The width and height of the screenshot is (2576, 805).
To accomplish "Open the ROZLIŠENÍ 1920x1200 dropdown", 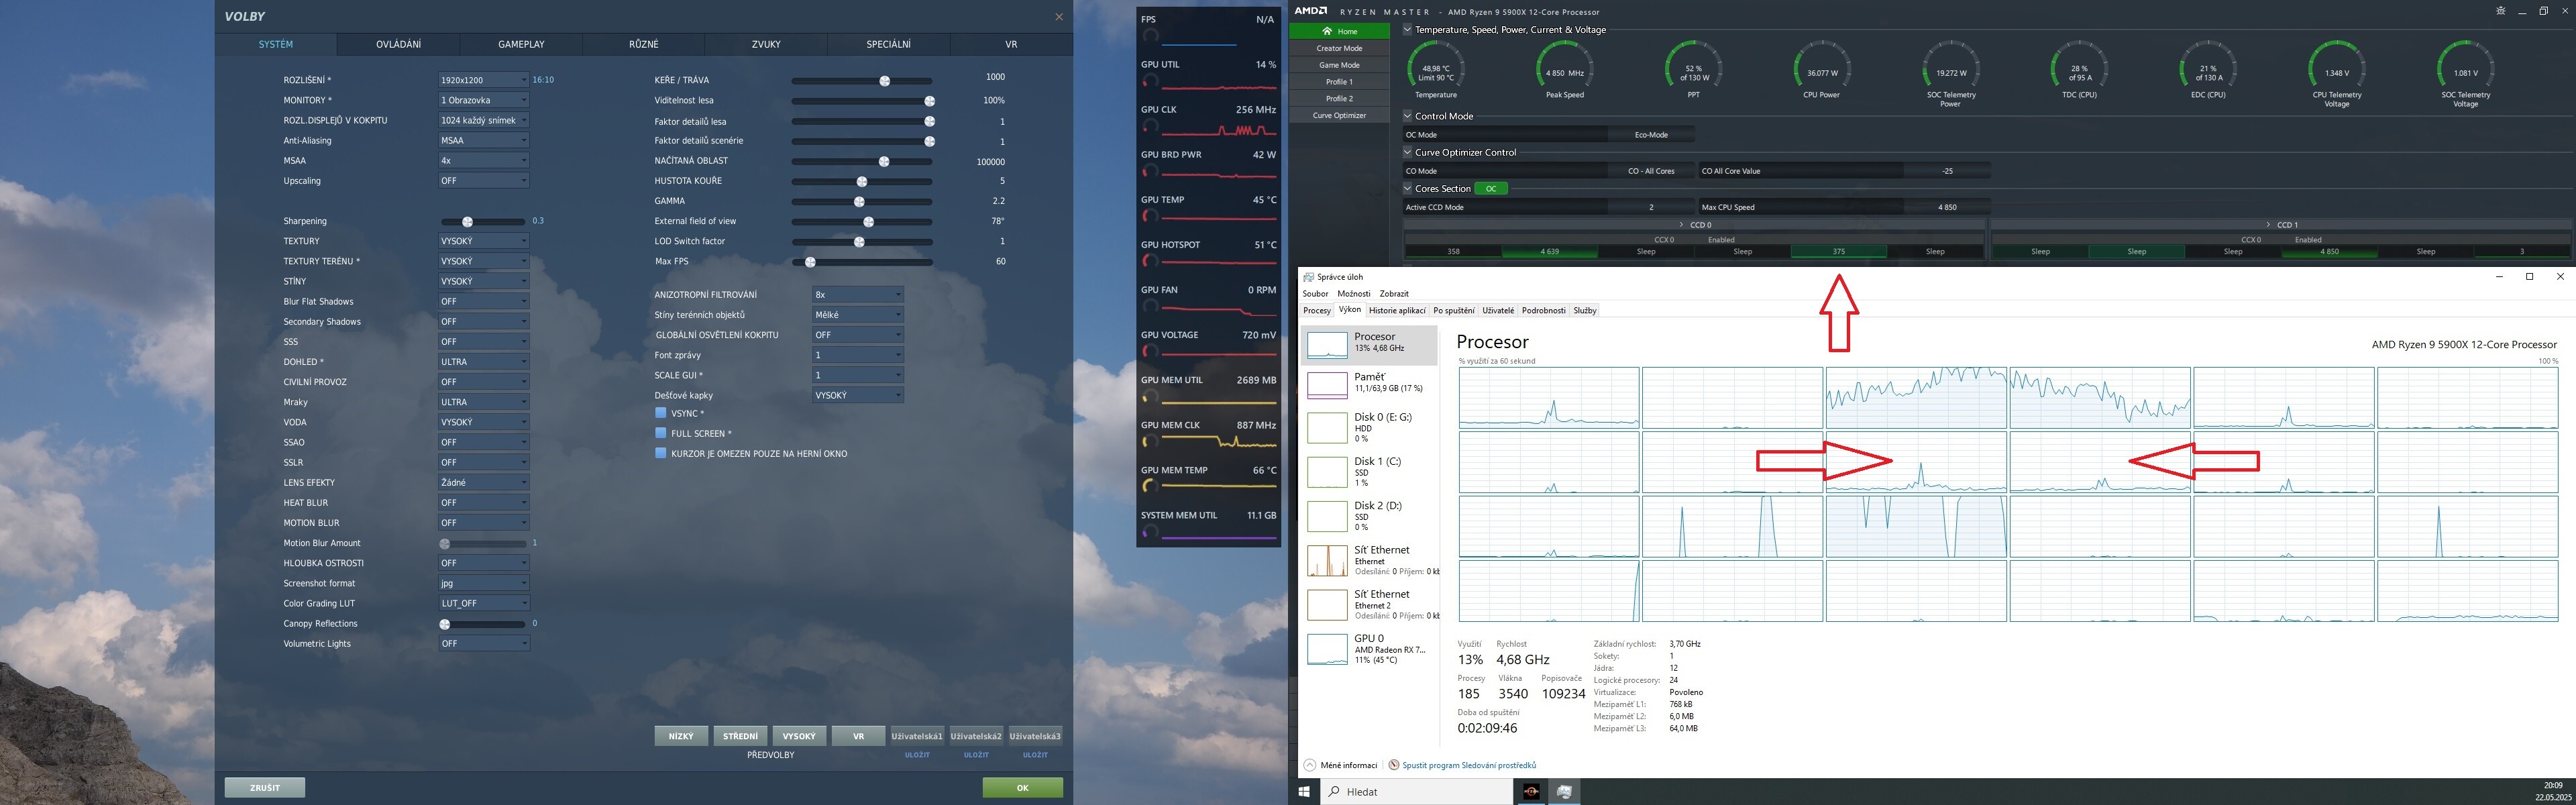I will 483,80.
